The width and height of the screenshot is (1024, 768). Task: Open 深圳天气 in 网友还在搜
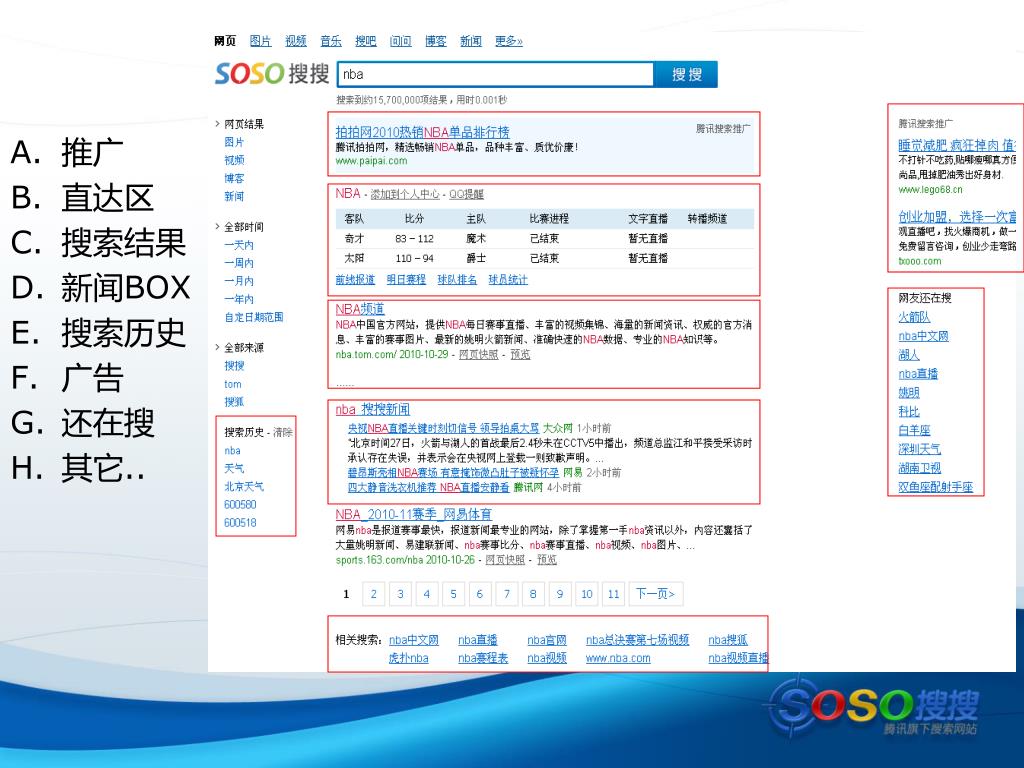tap(920, 449)
